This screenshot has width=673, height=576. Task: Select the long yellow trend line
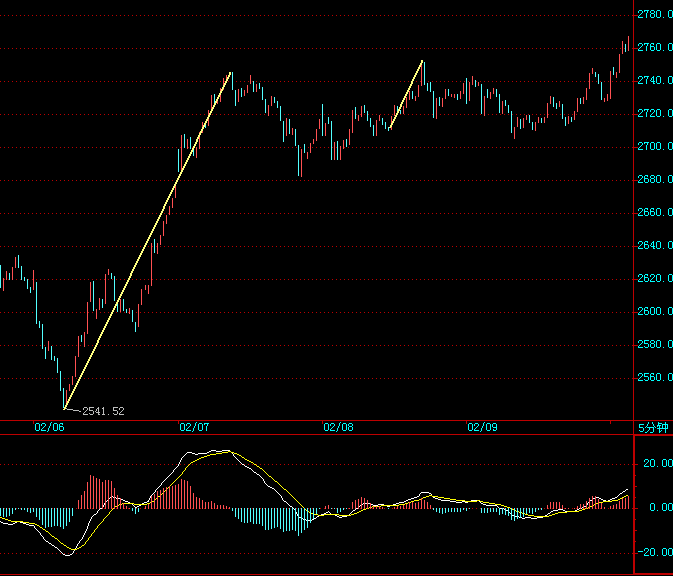(x=148, y=240)
